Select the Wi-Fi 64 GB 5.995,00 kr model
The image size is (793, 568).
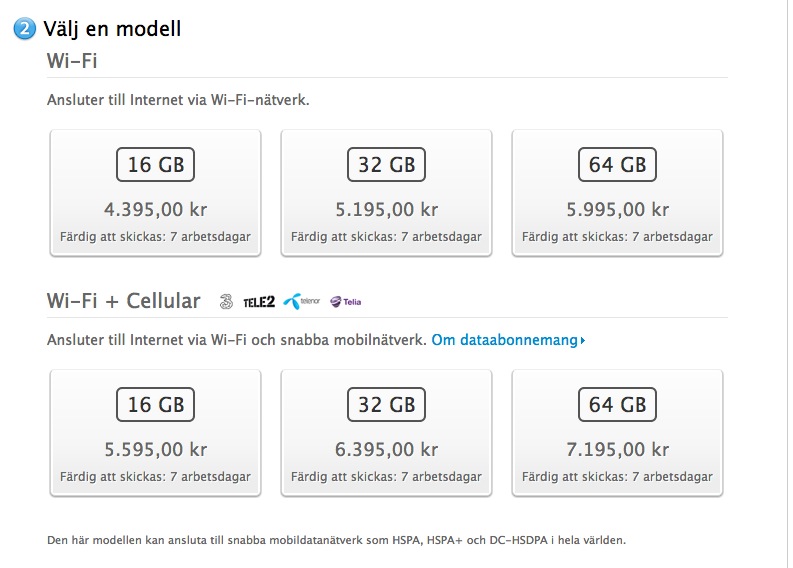point(617,193)
